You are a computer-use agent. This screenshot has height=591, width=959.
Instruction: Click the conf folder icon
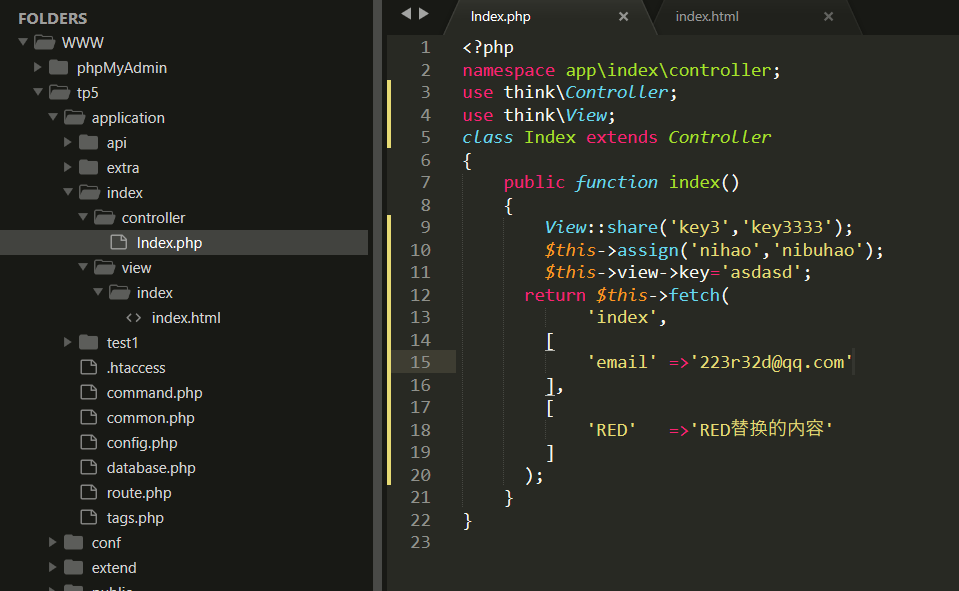(73, 543)
